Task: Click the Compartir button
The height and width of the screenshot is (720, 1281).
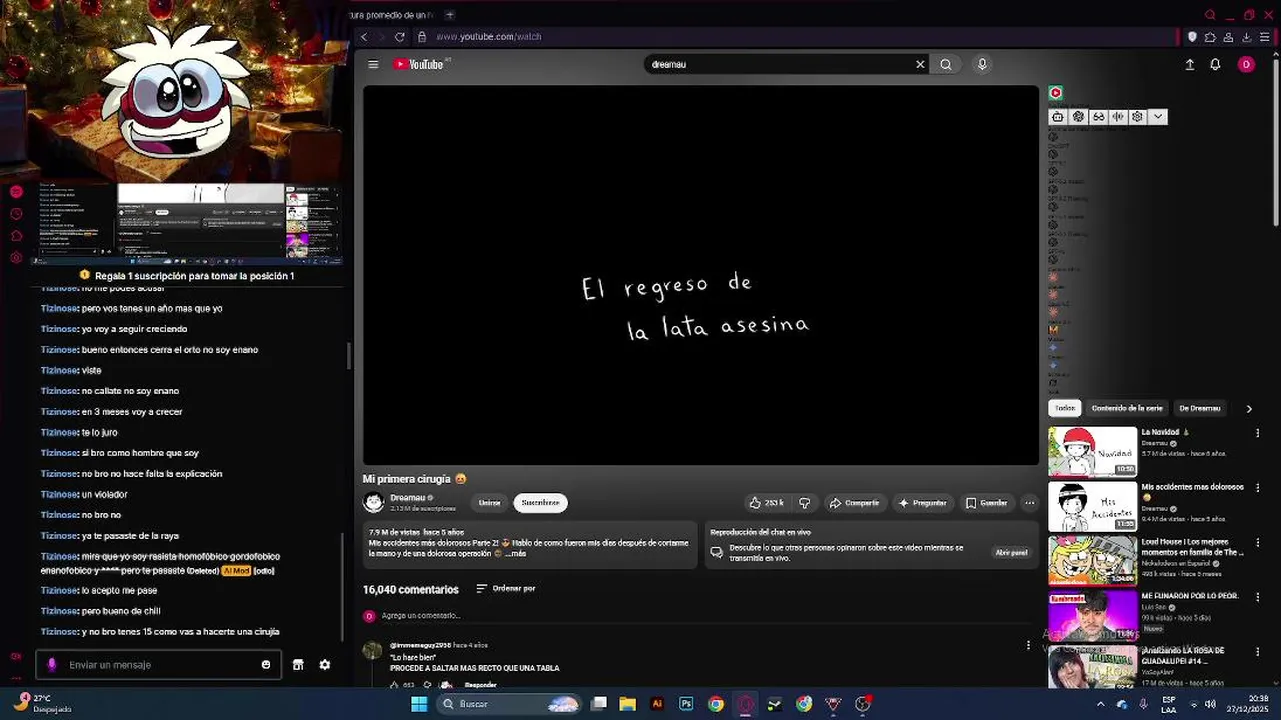Action: pos(854,503)
